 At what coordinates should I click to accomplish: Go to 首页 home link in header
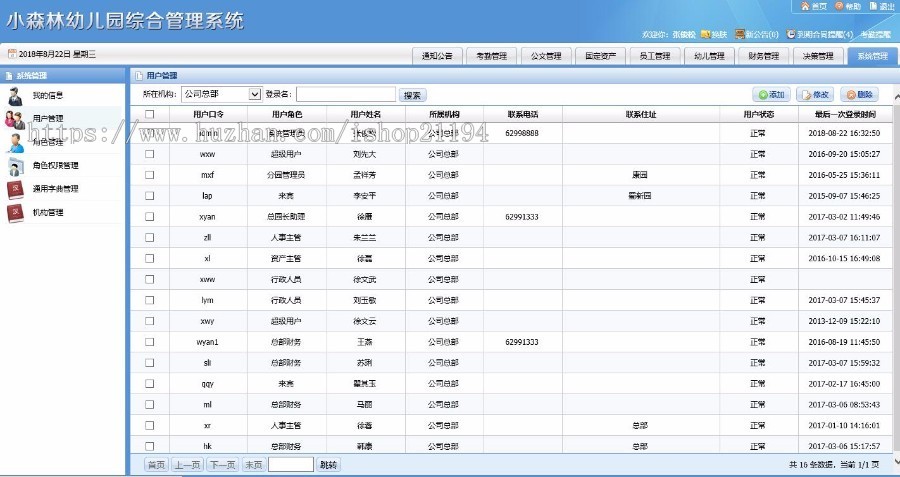point(814,6)
